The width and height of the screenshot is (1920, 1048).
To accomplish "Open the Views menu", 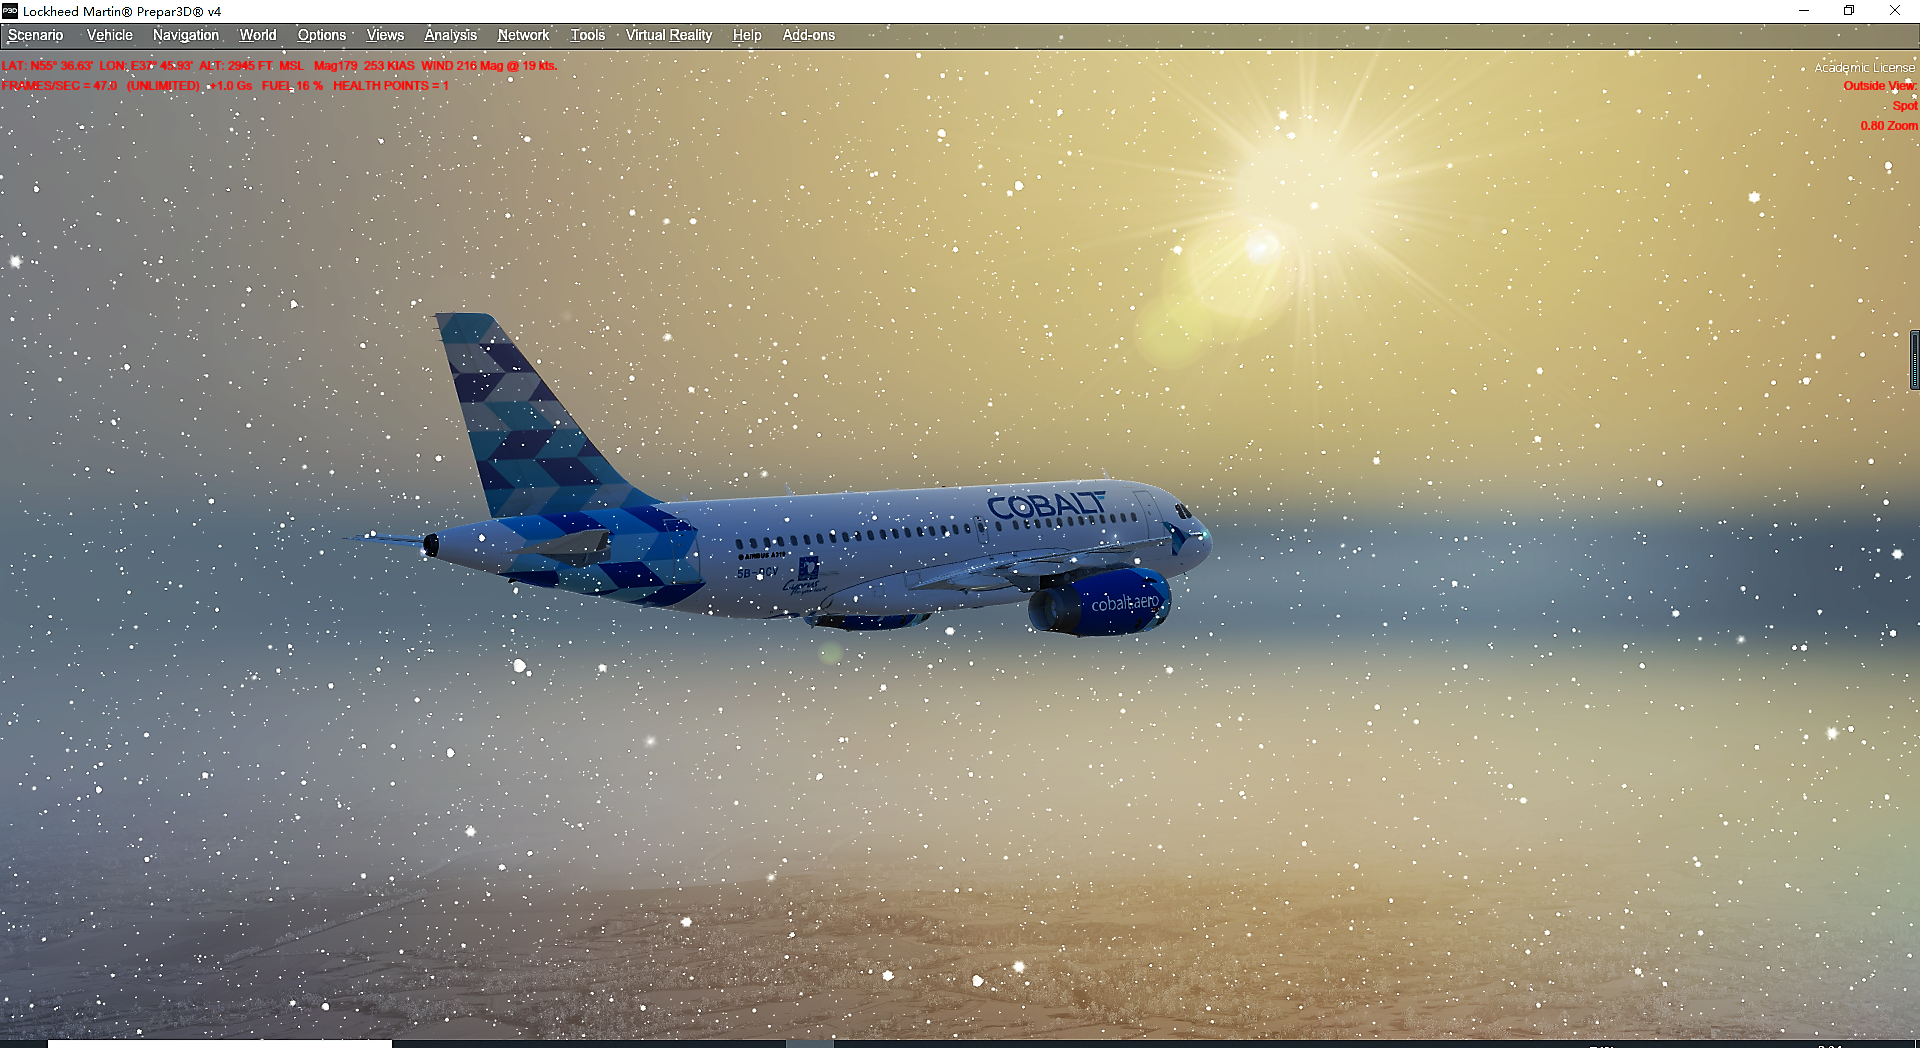I will coord(385,35).
